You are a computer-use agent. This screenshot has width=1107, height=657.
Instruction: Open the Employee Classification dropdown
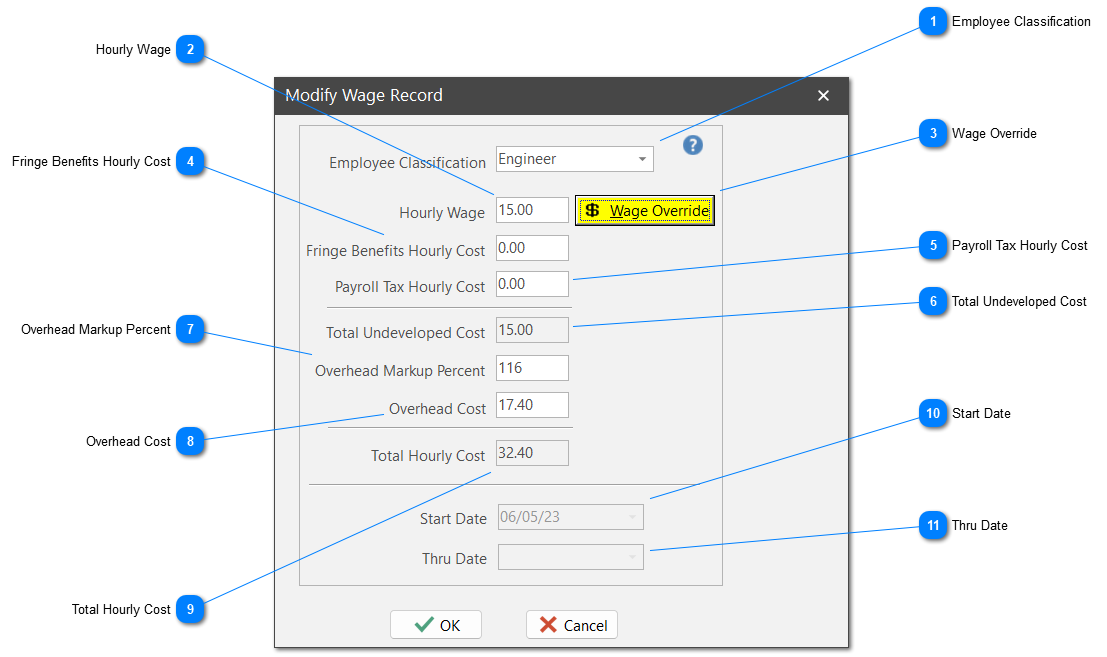pyautogui.click(x=641, y=159)
